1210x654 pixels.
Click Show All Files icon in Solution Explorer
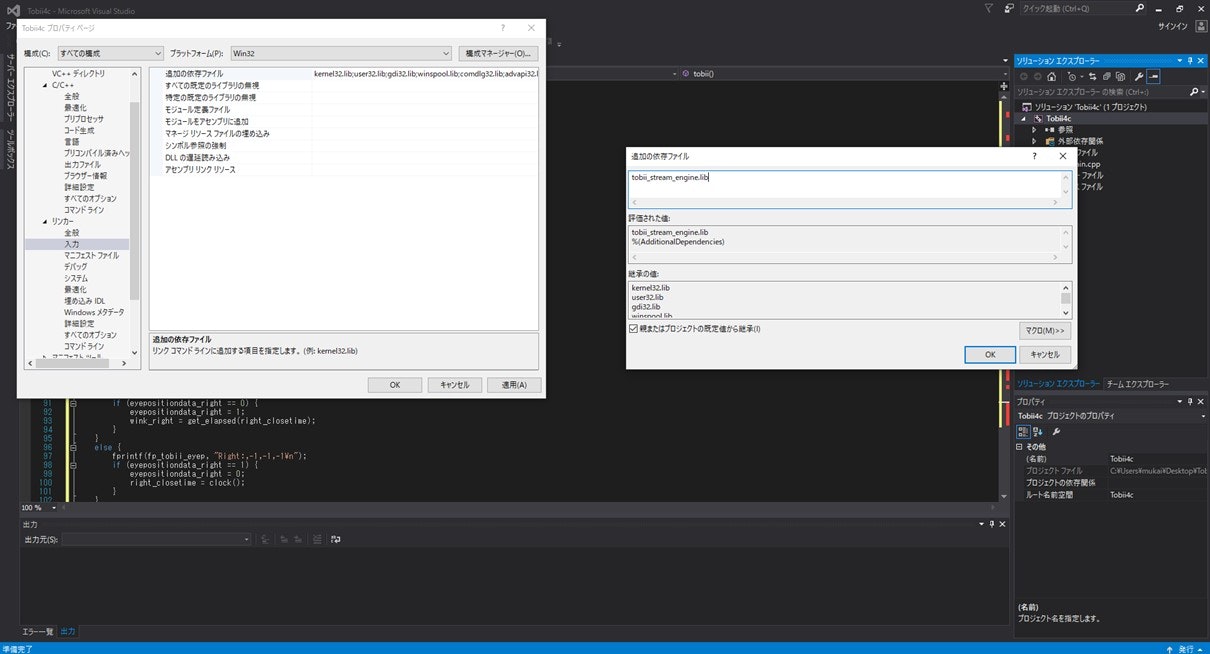click(x=1119, y=76)
